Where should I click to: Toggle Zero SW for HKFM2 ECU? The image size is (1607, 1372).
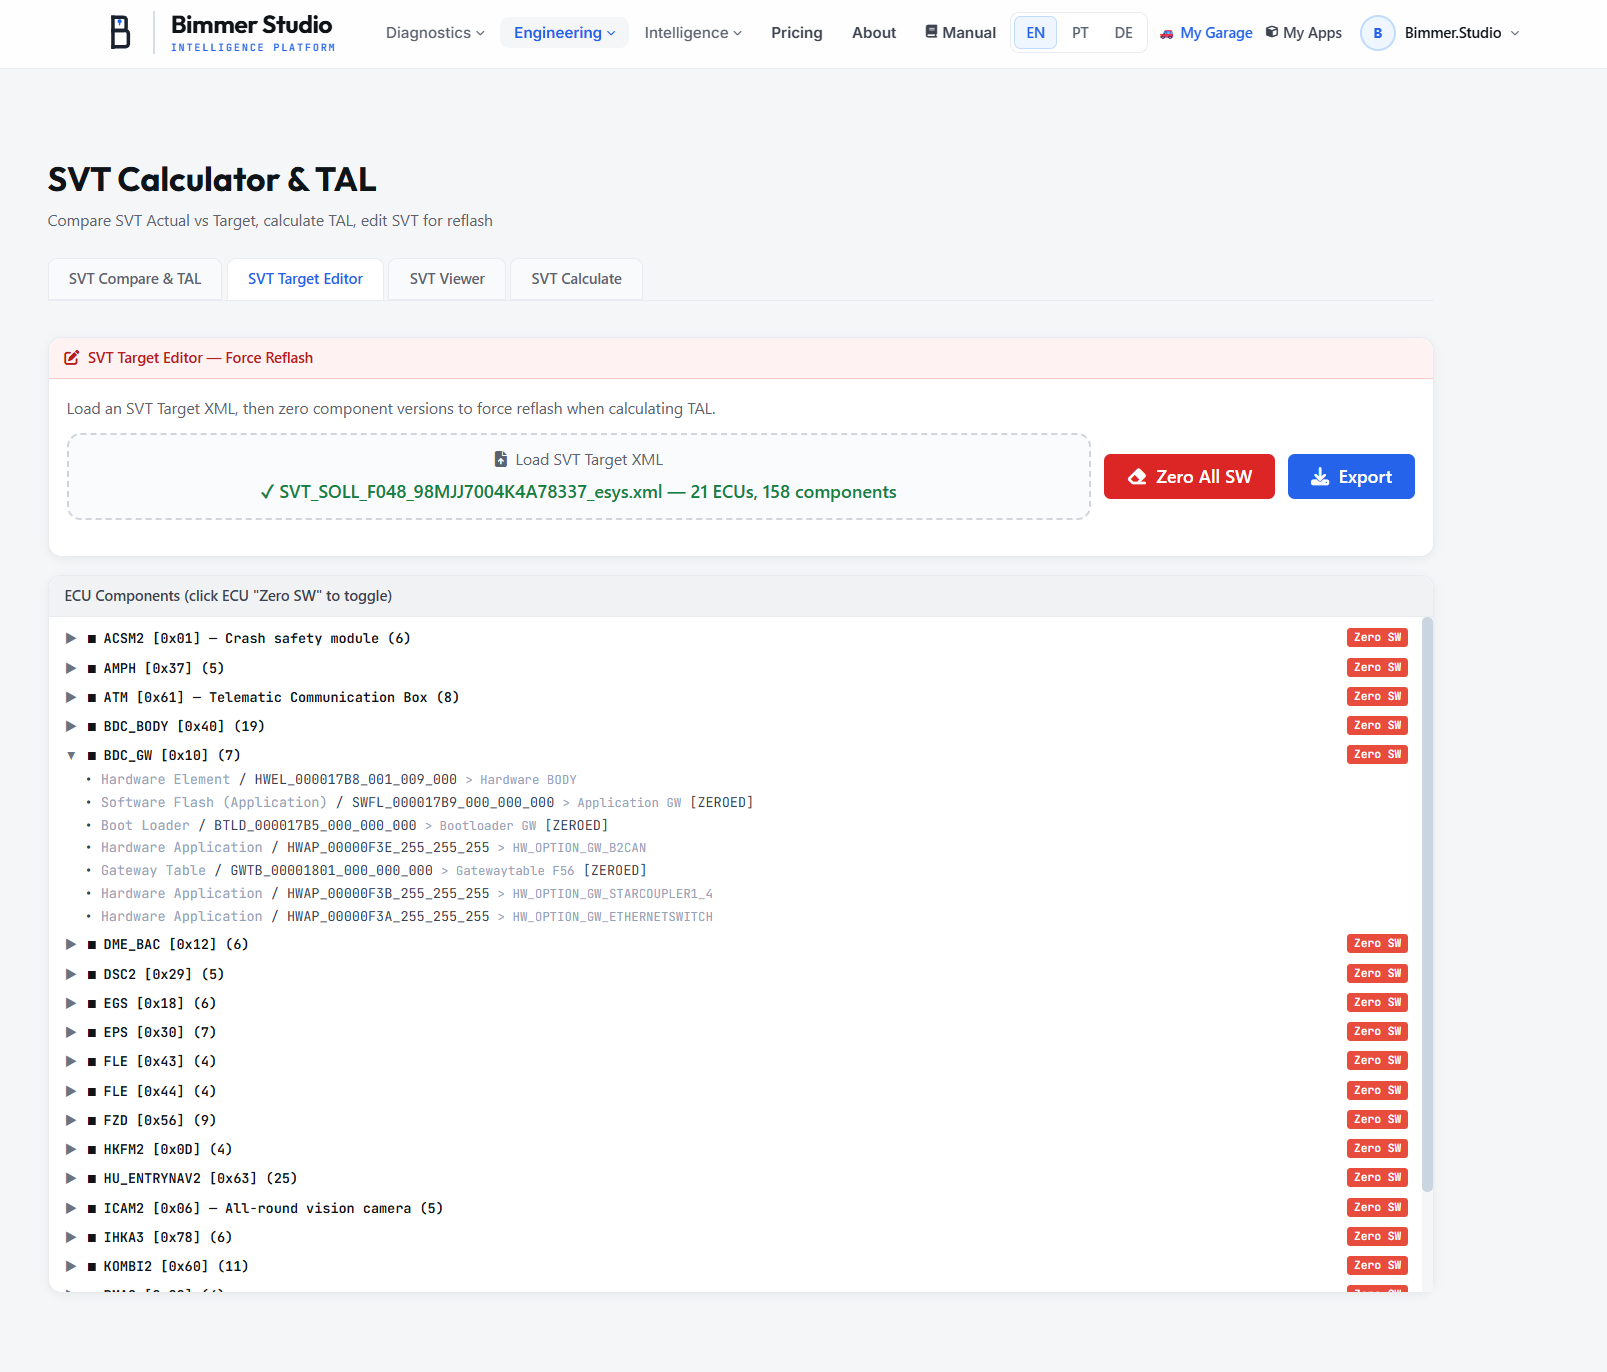click(x=1377, y=1148)
